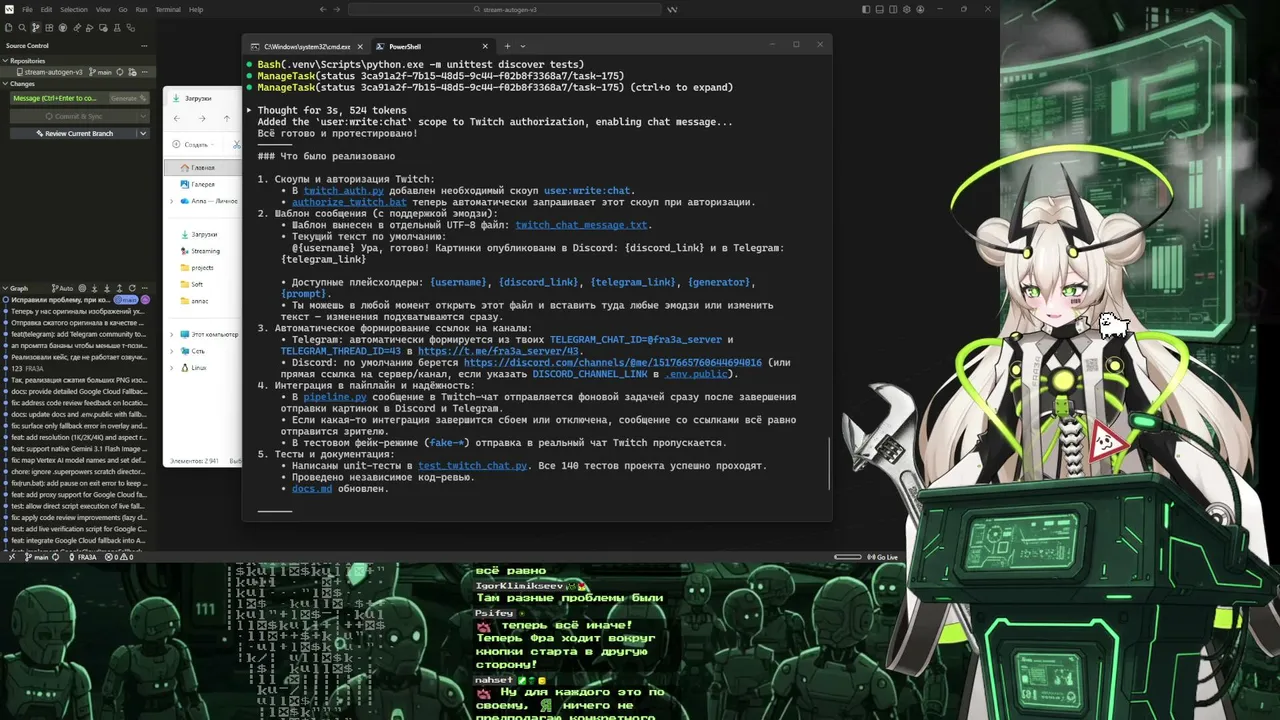Screen dimensions: 1280x720
Task: Expand Linux in the Explorer tree
Action: point(172,368)
